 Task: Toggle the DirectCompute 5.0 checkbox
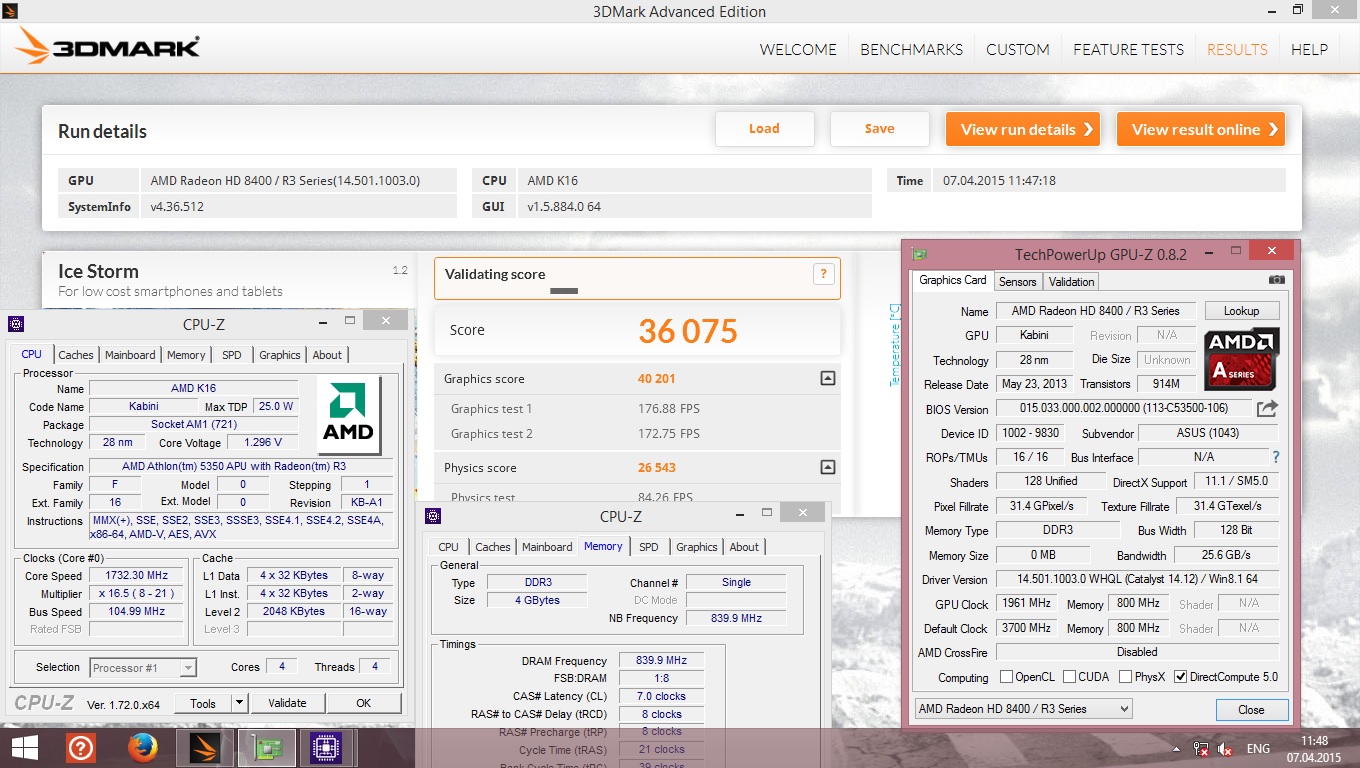pos(1181,677)
